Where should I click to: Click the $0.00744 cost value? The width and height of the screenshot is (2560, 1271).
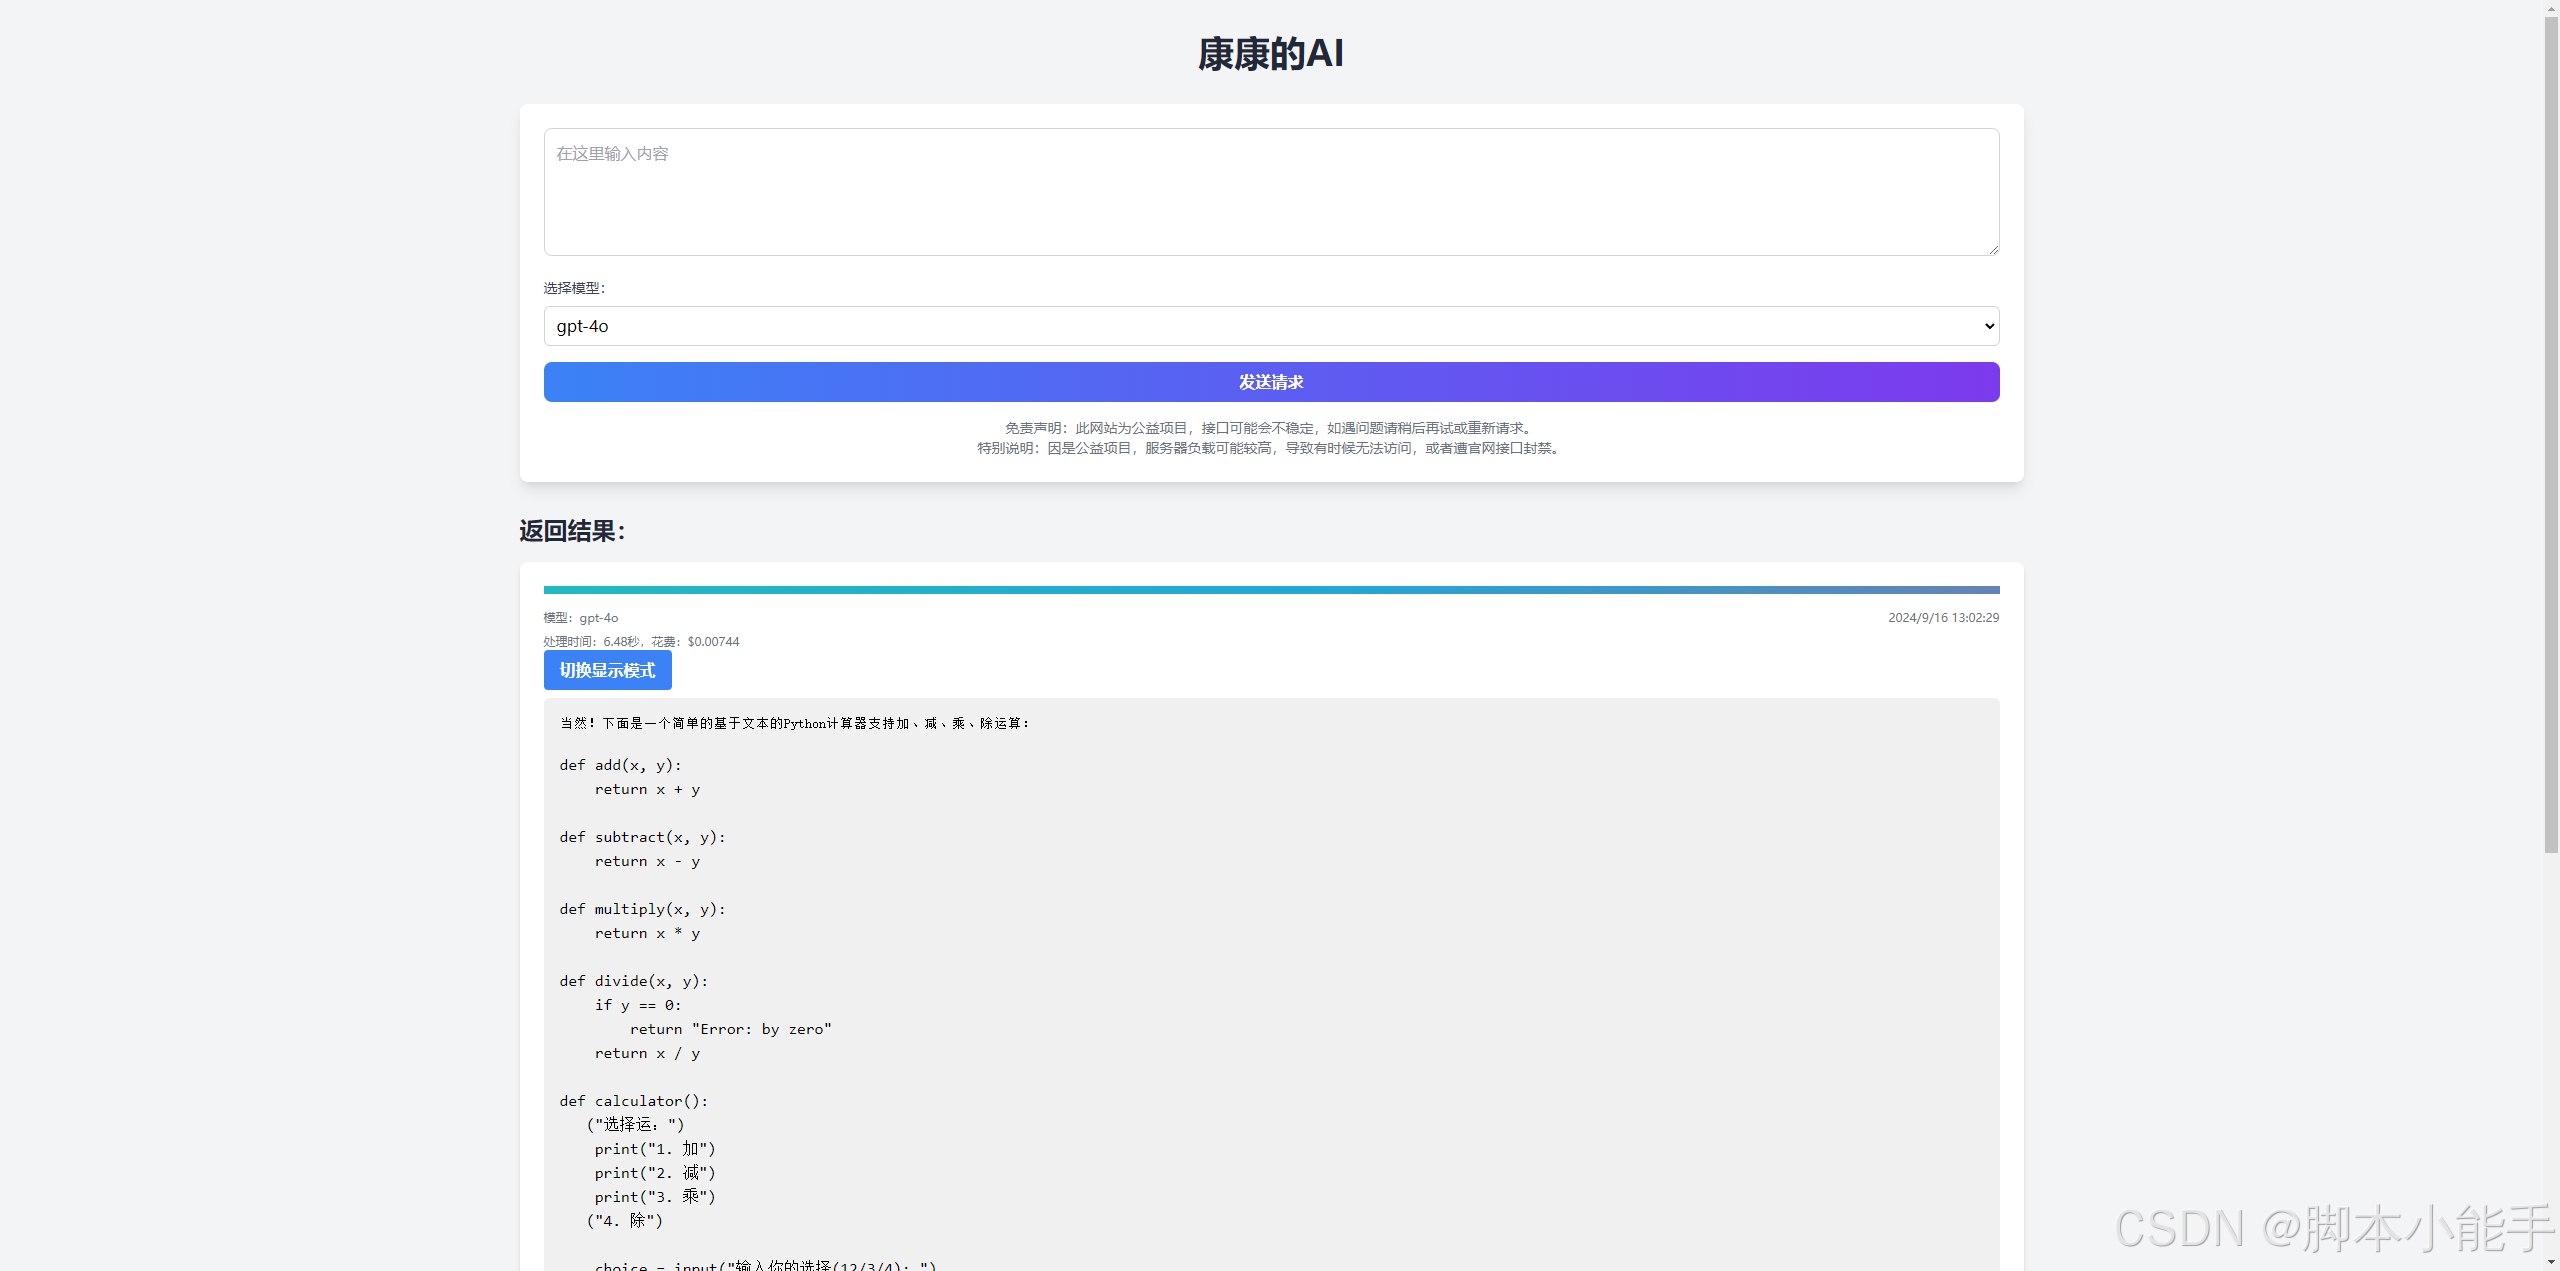[712, 641]
